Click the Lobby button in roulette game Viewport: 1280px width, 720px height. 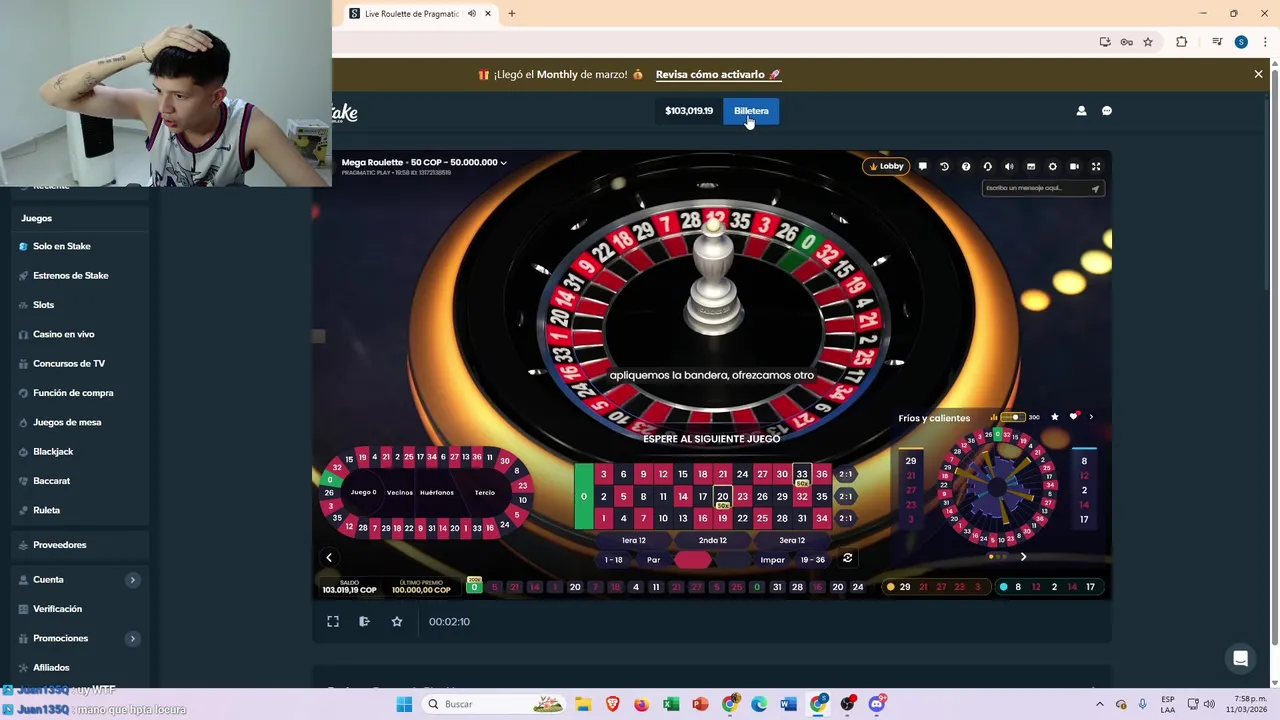(886, 166)
